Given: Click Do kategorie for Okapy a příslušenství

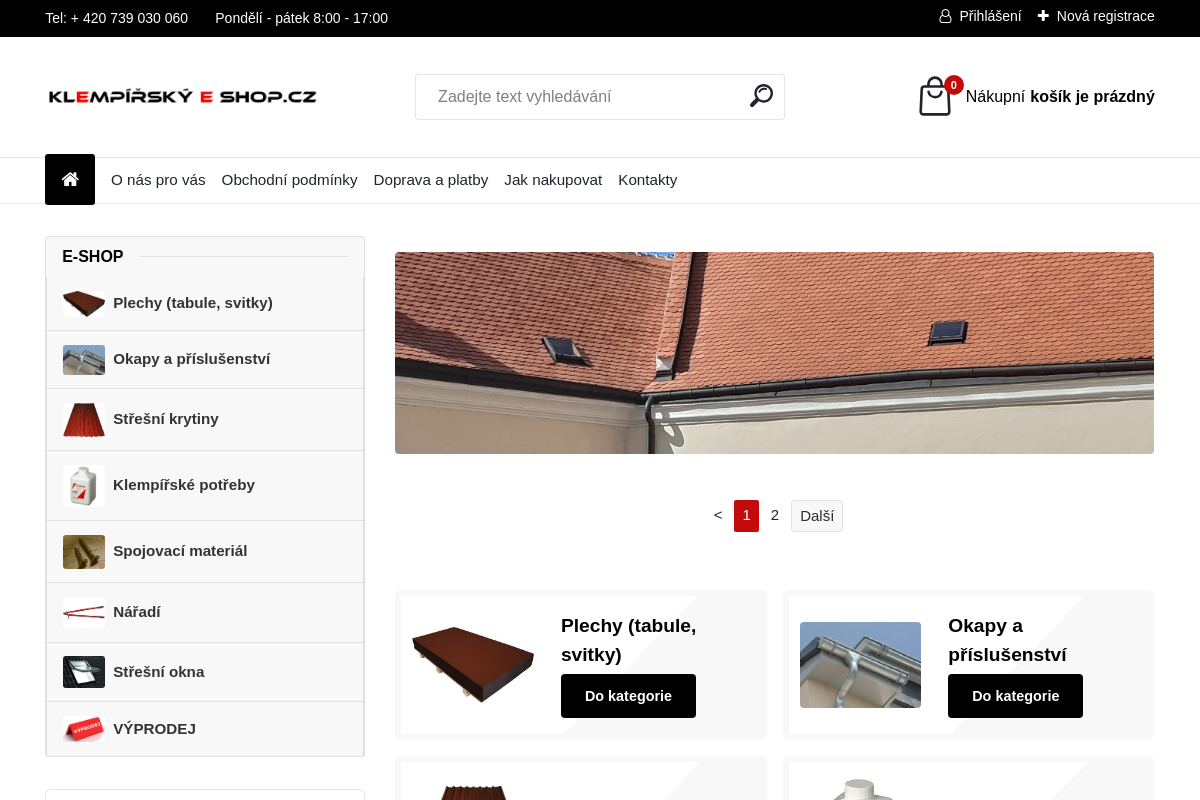Looking at the screenshot, I should point(1015,695).
